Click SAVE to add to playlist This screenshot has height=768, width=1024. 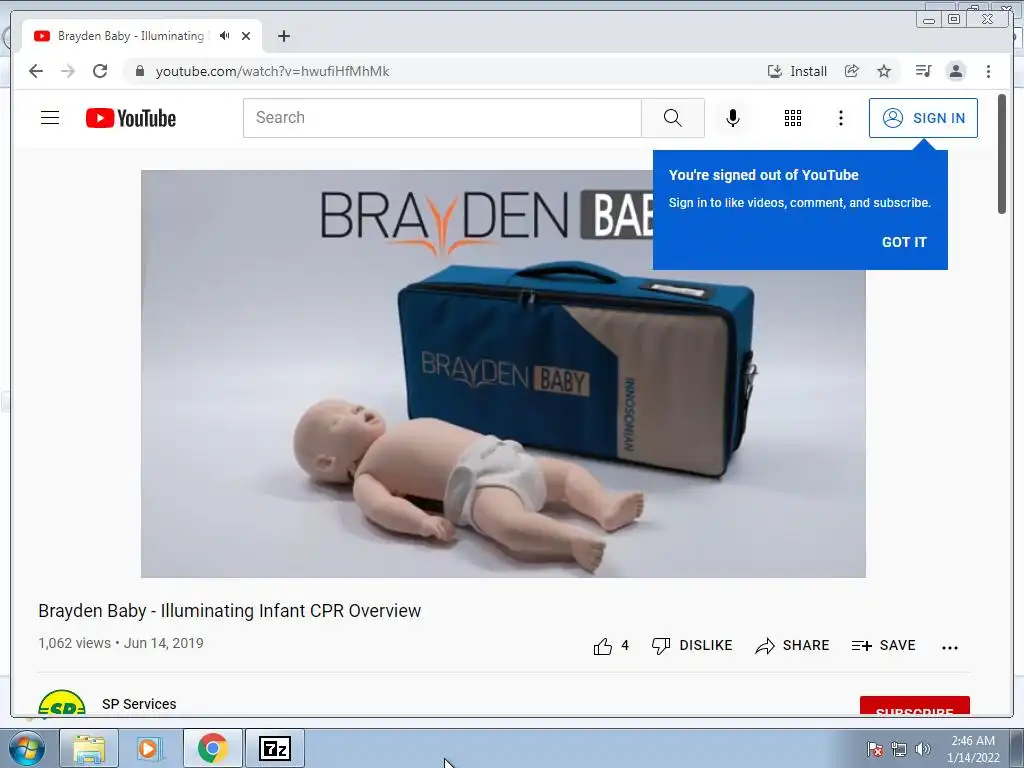pos(884,645)
